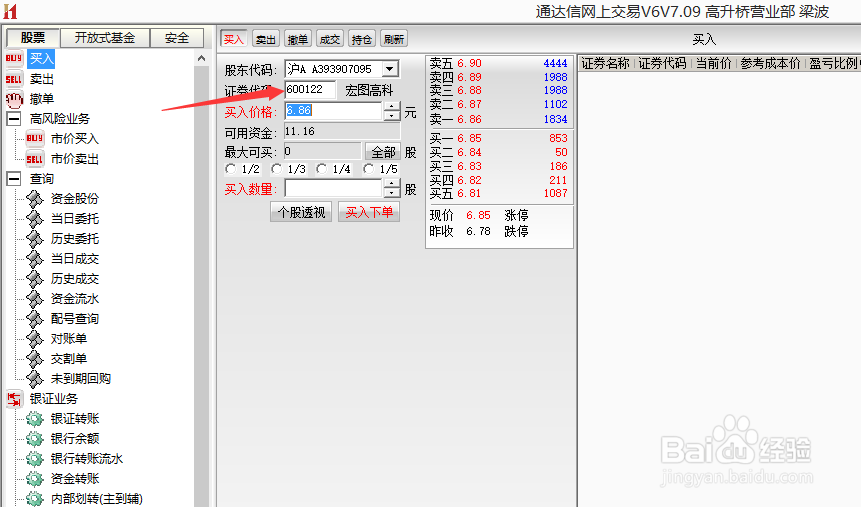Click the 个股透视 button
This screenshot has height=507, width=861.
pyautogui.click(x=301, y=212)
